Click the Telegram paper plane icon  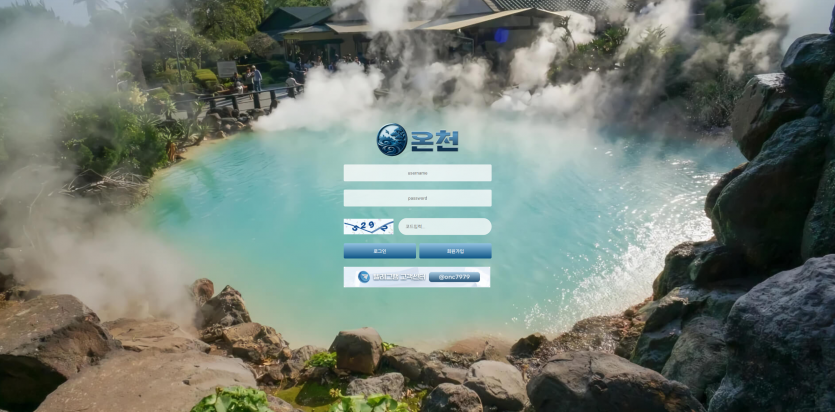point(364,277)
